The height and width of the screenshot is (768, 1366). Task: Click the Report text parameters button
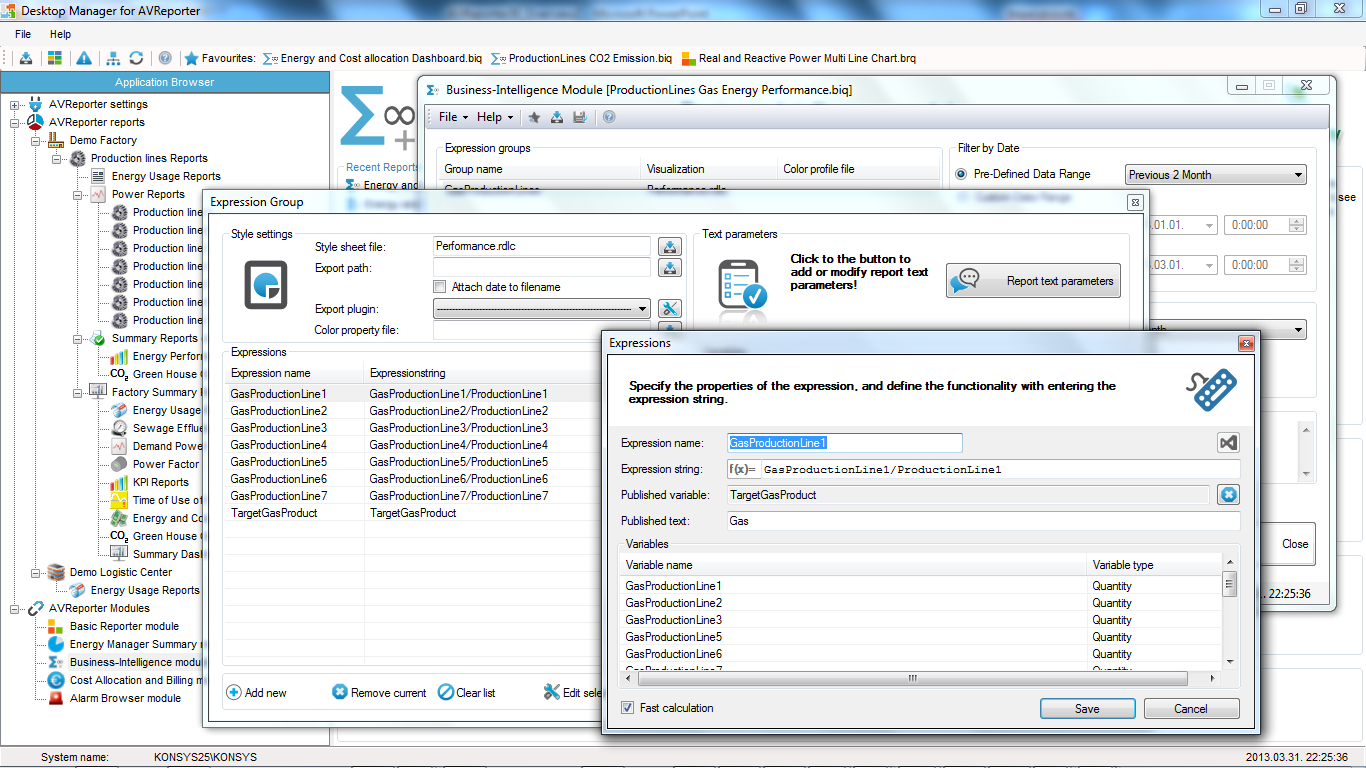click(1033, 281)
